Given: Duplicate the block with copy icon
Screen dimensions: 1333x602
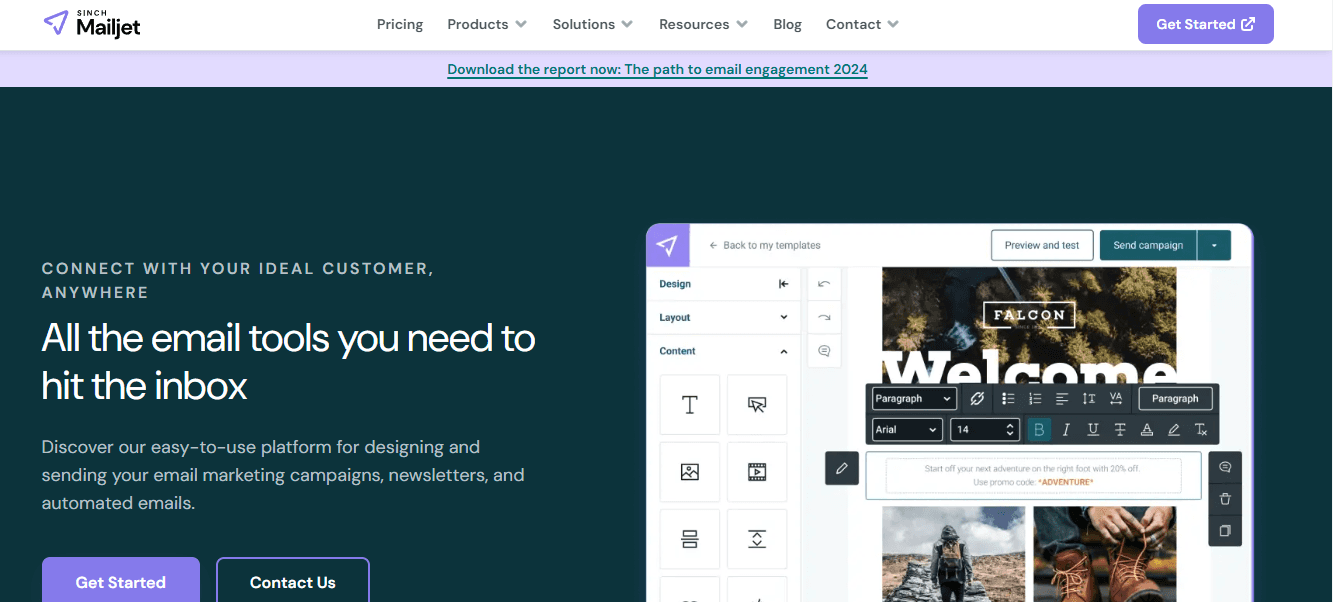Looking at the screenshot, I should 1225,530.
